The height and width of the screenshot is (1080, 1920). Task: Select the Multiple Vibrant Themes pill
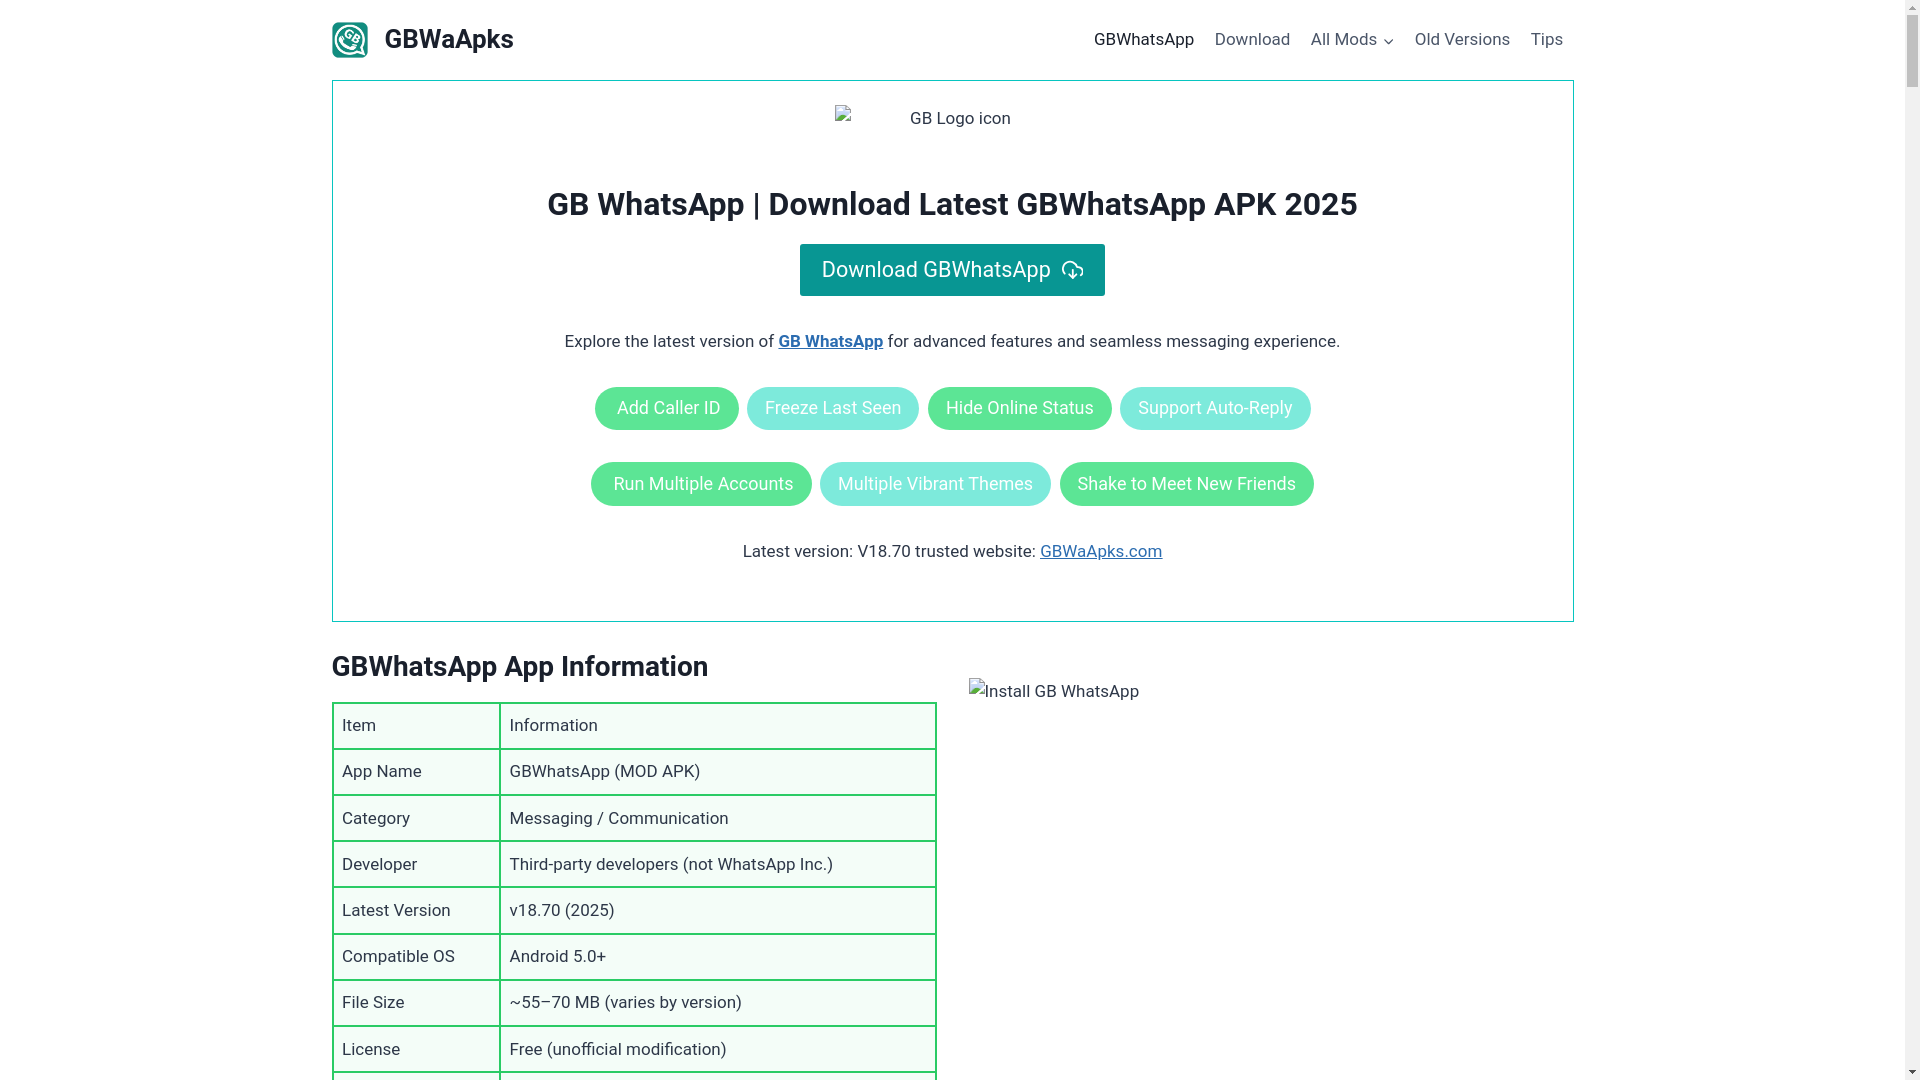click(x=935, y=484)
